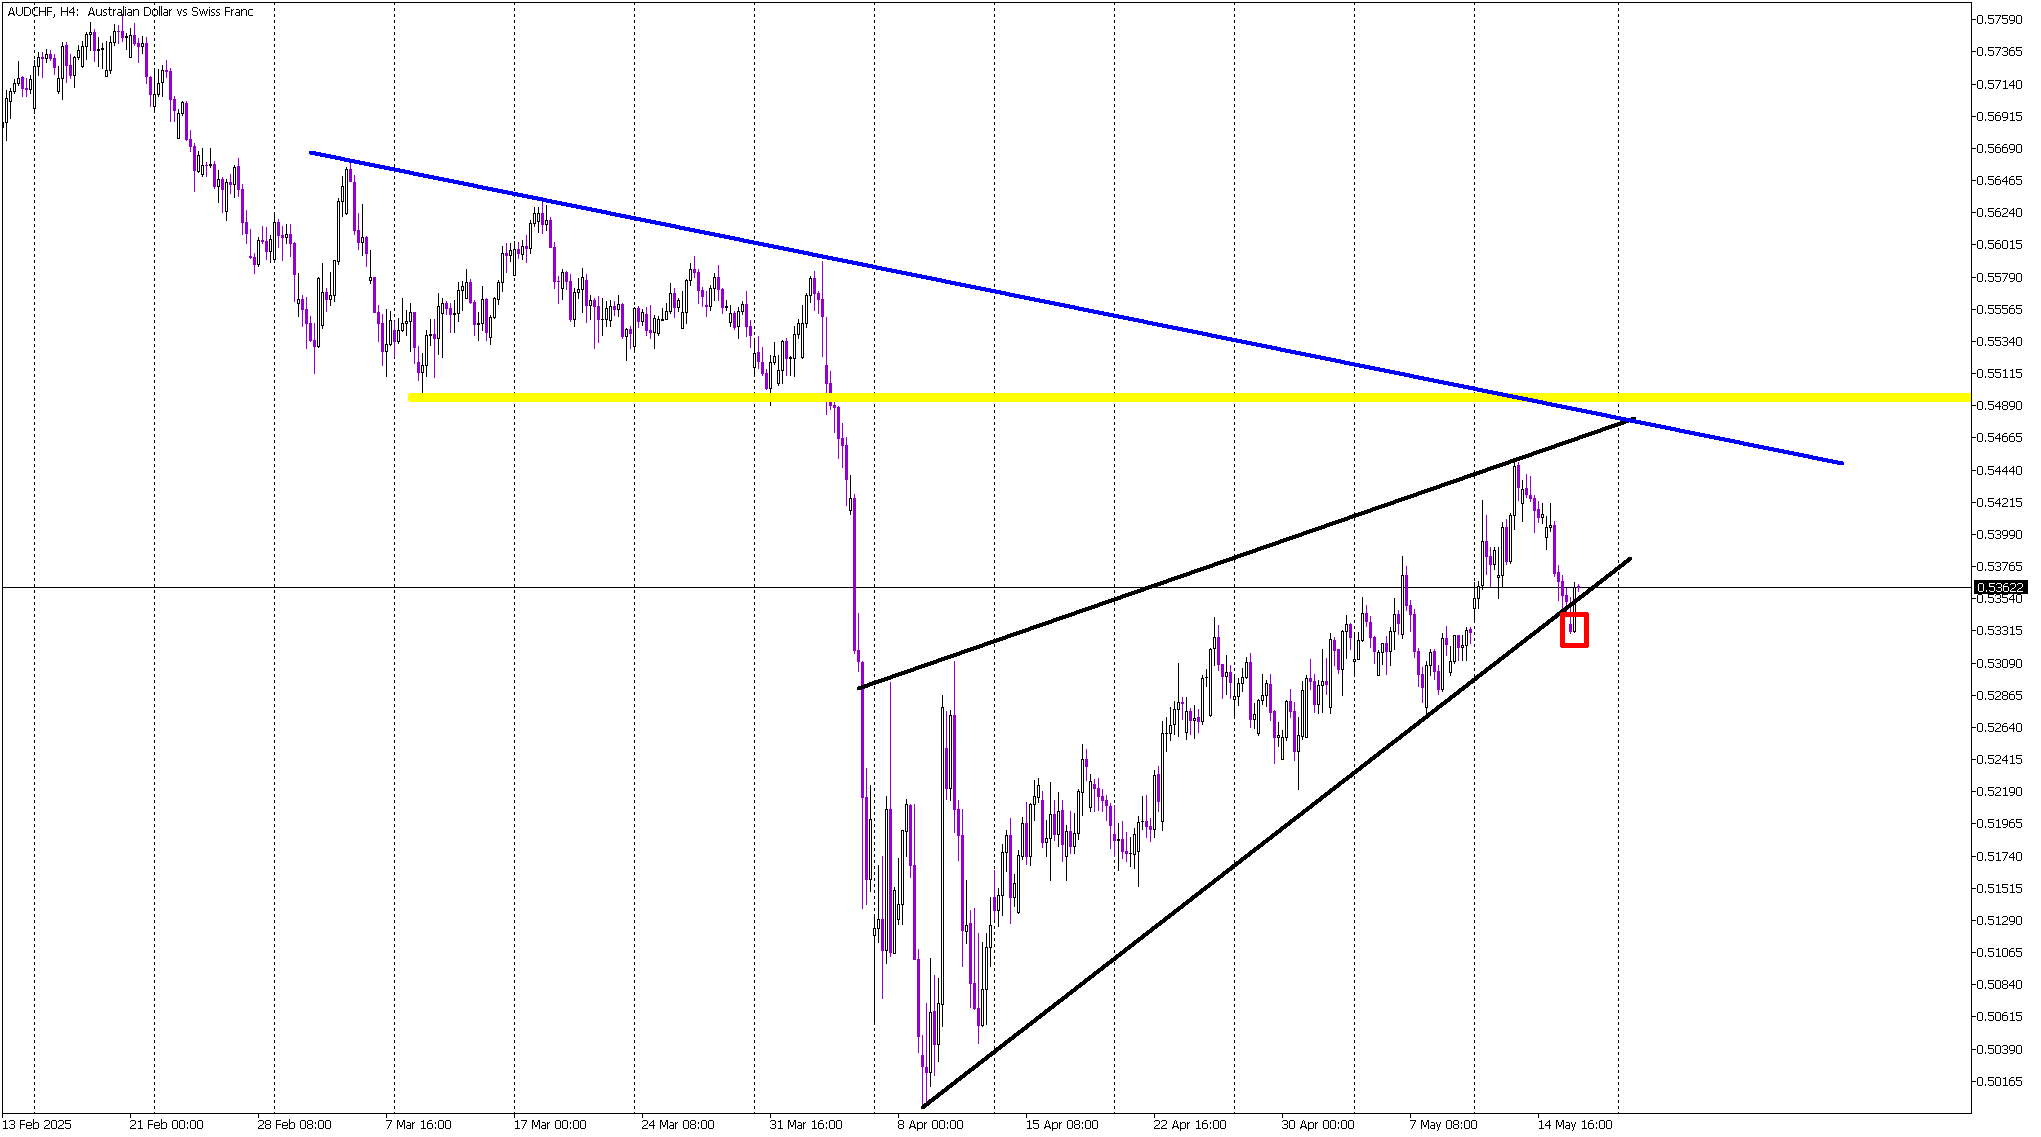Click price label 0.56915
The image size is (2041, 1137).
[2000, 116]
